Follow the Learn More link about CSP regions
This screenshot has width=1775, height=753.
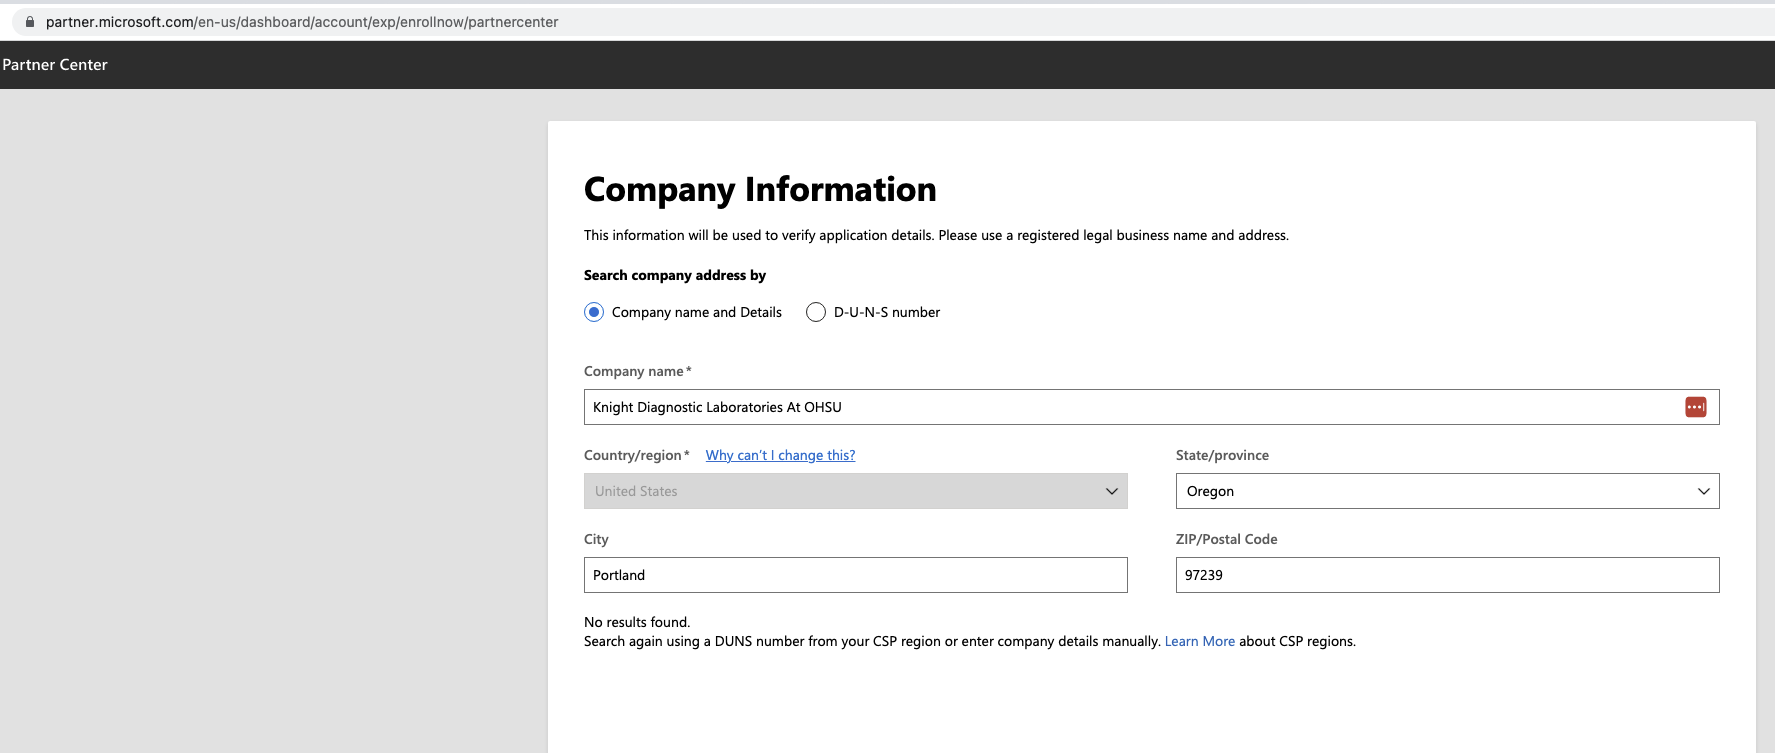point(1199,641)
